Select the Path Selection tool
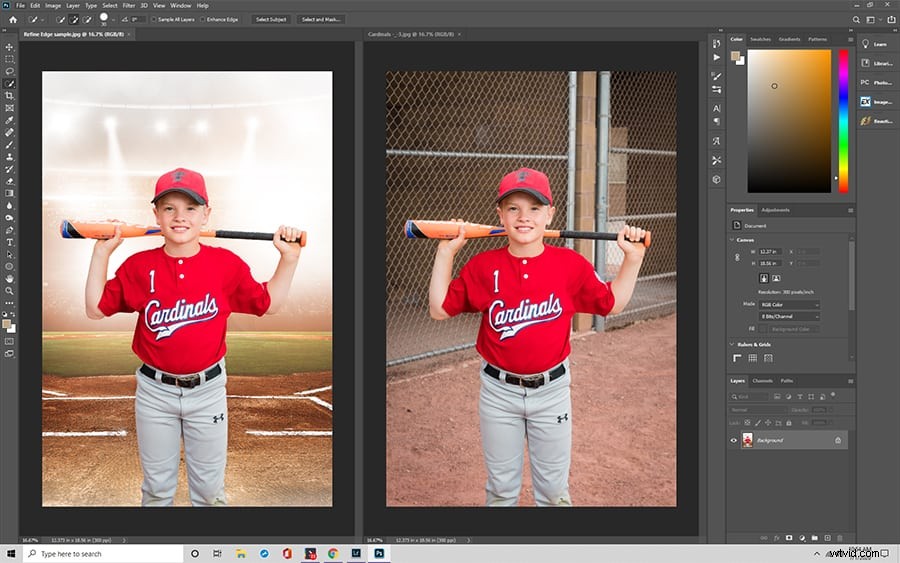 pos(9,254)
